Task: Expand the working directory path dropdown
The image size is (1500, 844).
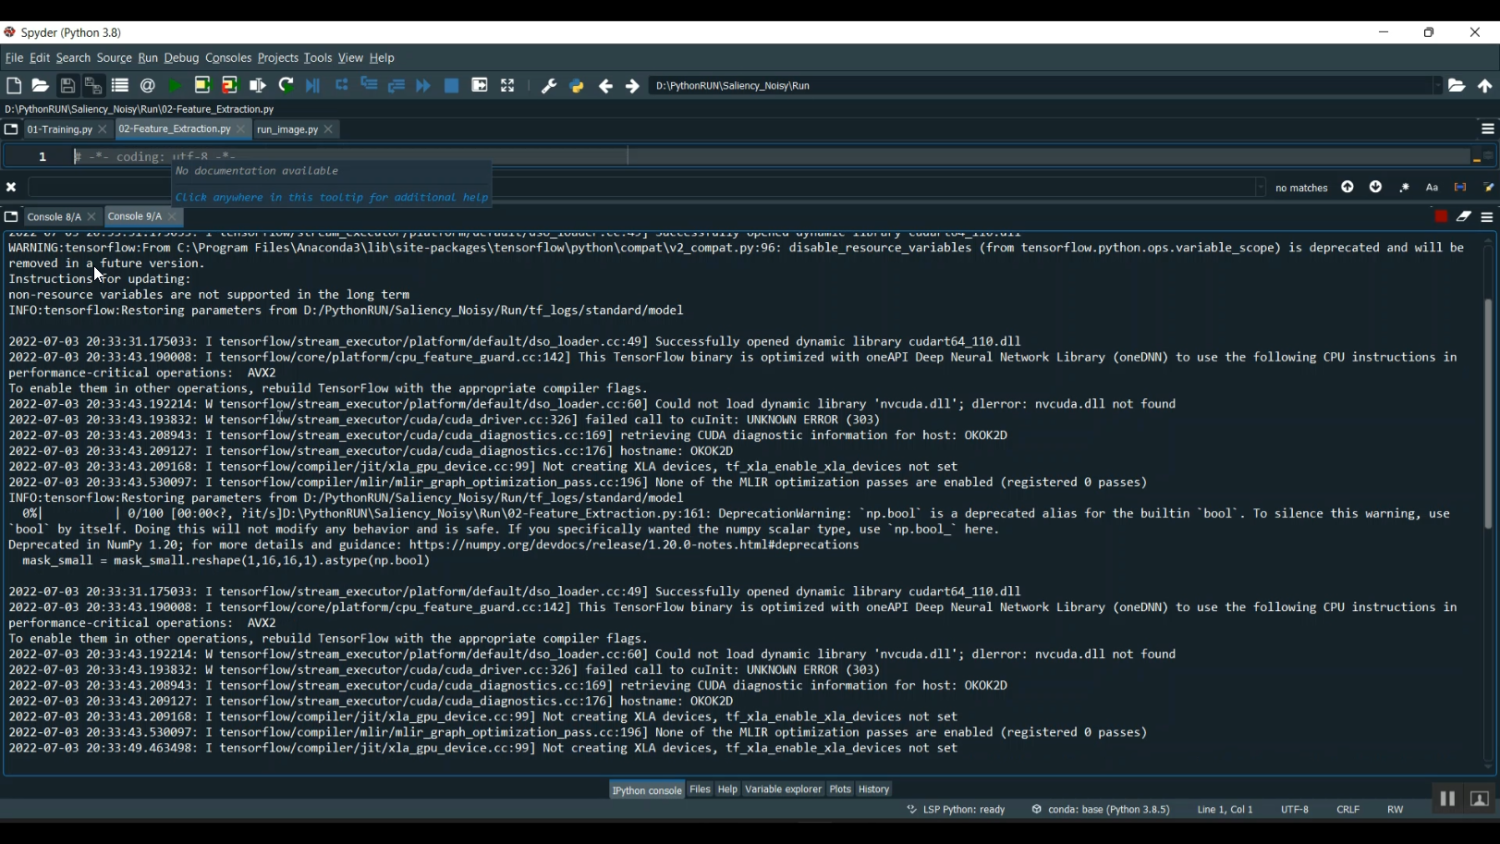Action: (x=1437, y=86)
